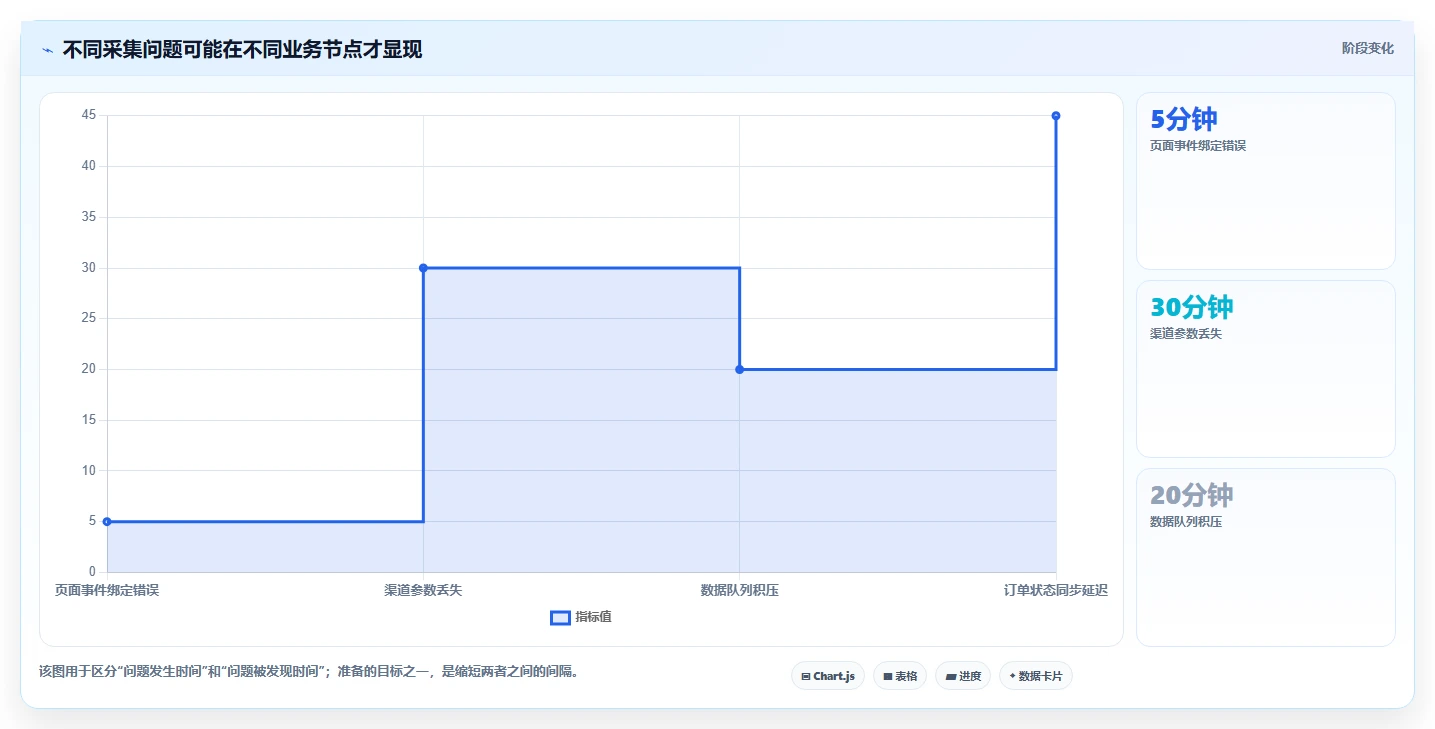The height and width of the screenshot is (729, 1435).
Task: Open the 5分钟 页面事件绑定错误 card
Action: pyautogui.click(x=1265, y=181)
